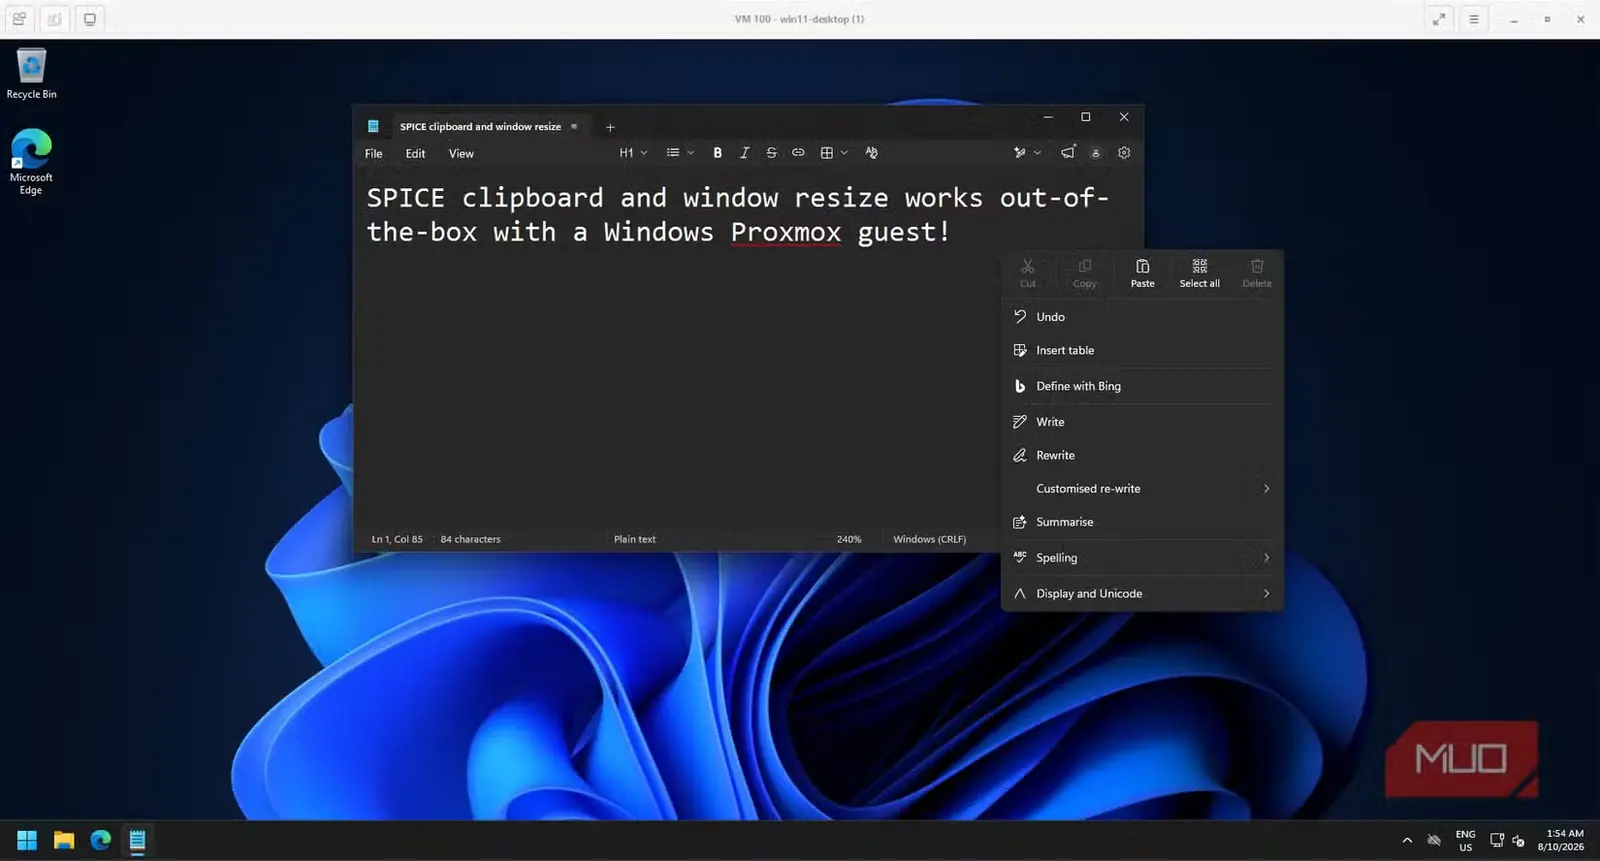Click the account profile icon in Notepad
The image size is (1600, 861).
coord(1096,153)
